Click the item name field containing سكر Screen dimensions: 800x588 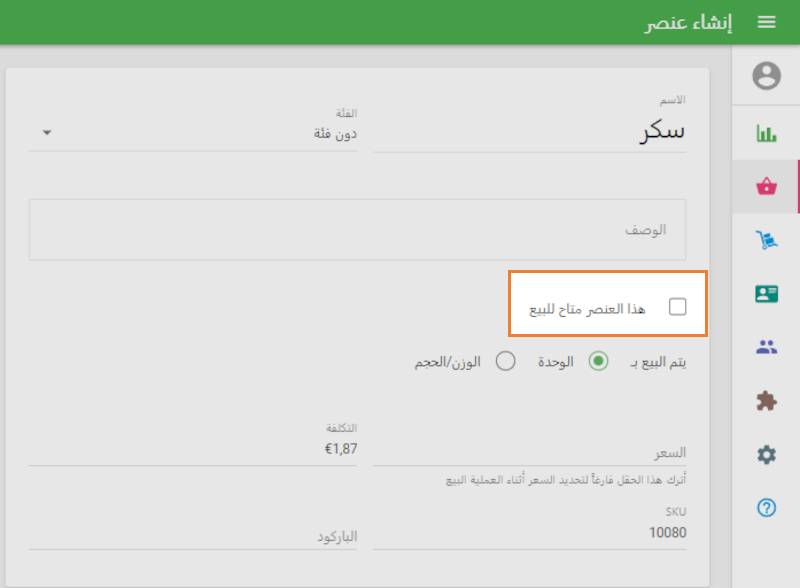pos(530,132)
